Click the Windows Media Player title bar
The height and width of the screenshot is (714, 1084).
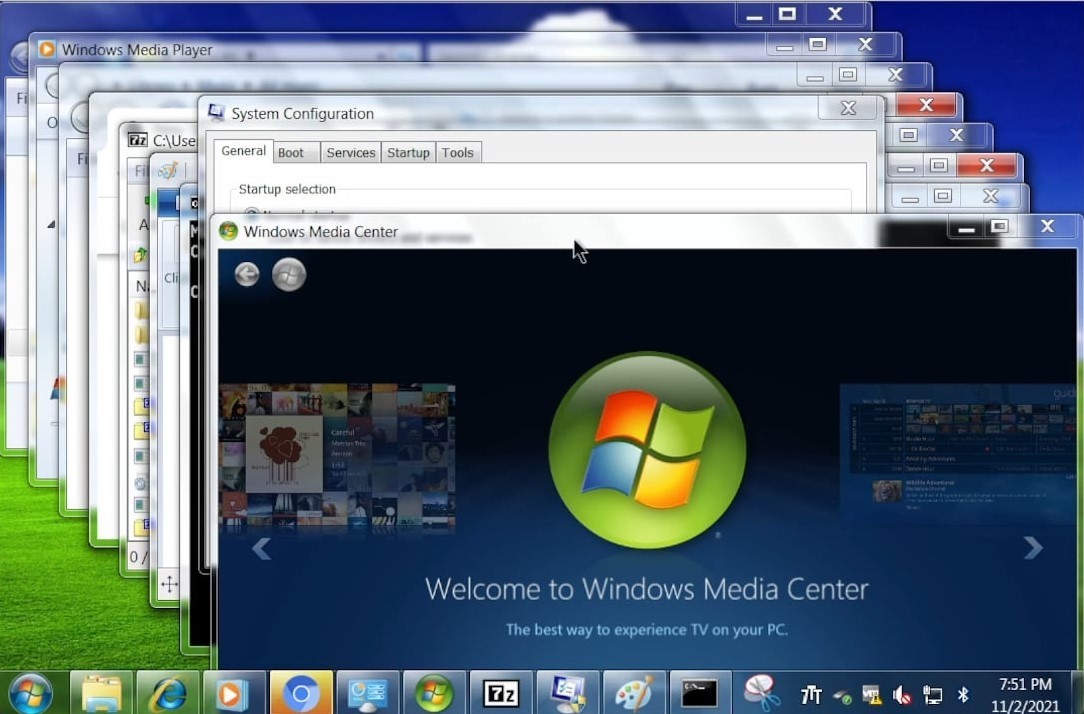coord(401,49)
